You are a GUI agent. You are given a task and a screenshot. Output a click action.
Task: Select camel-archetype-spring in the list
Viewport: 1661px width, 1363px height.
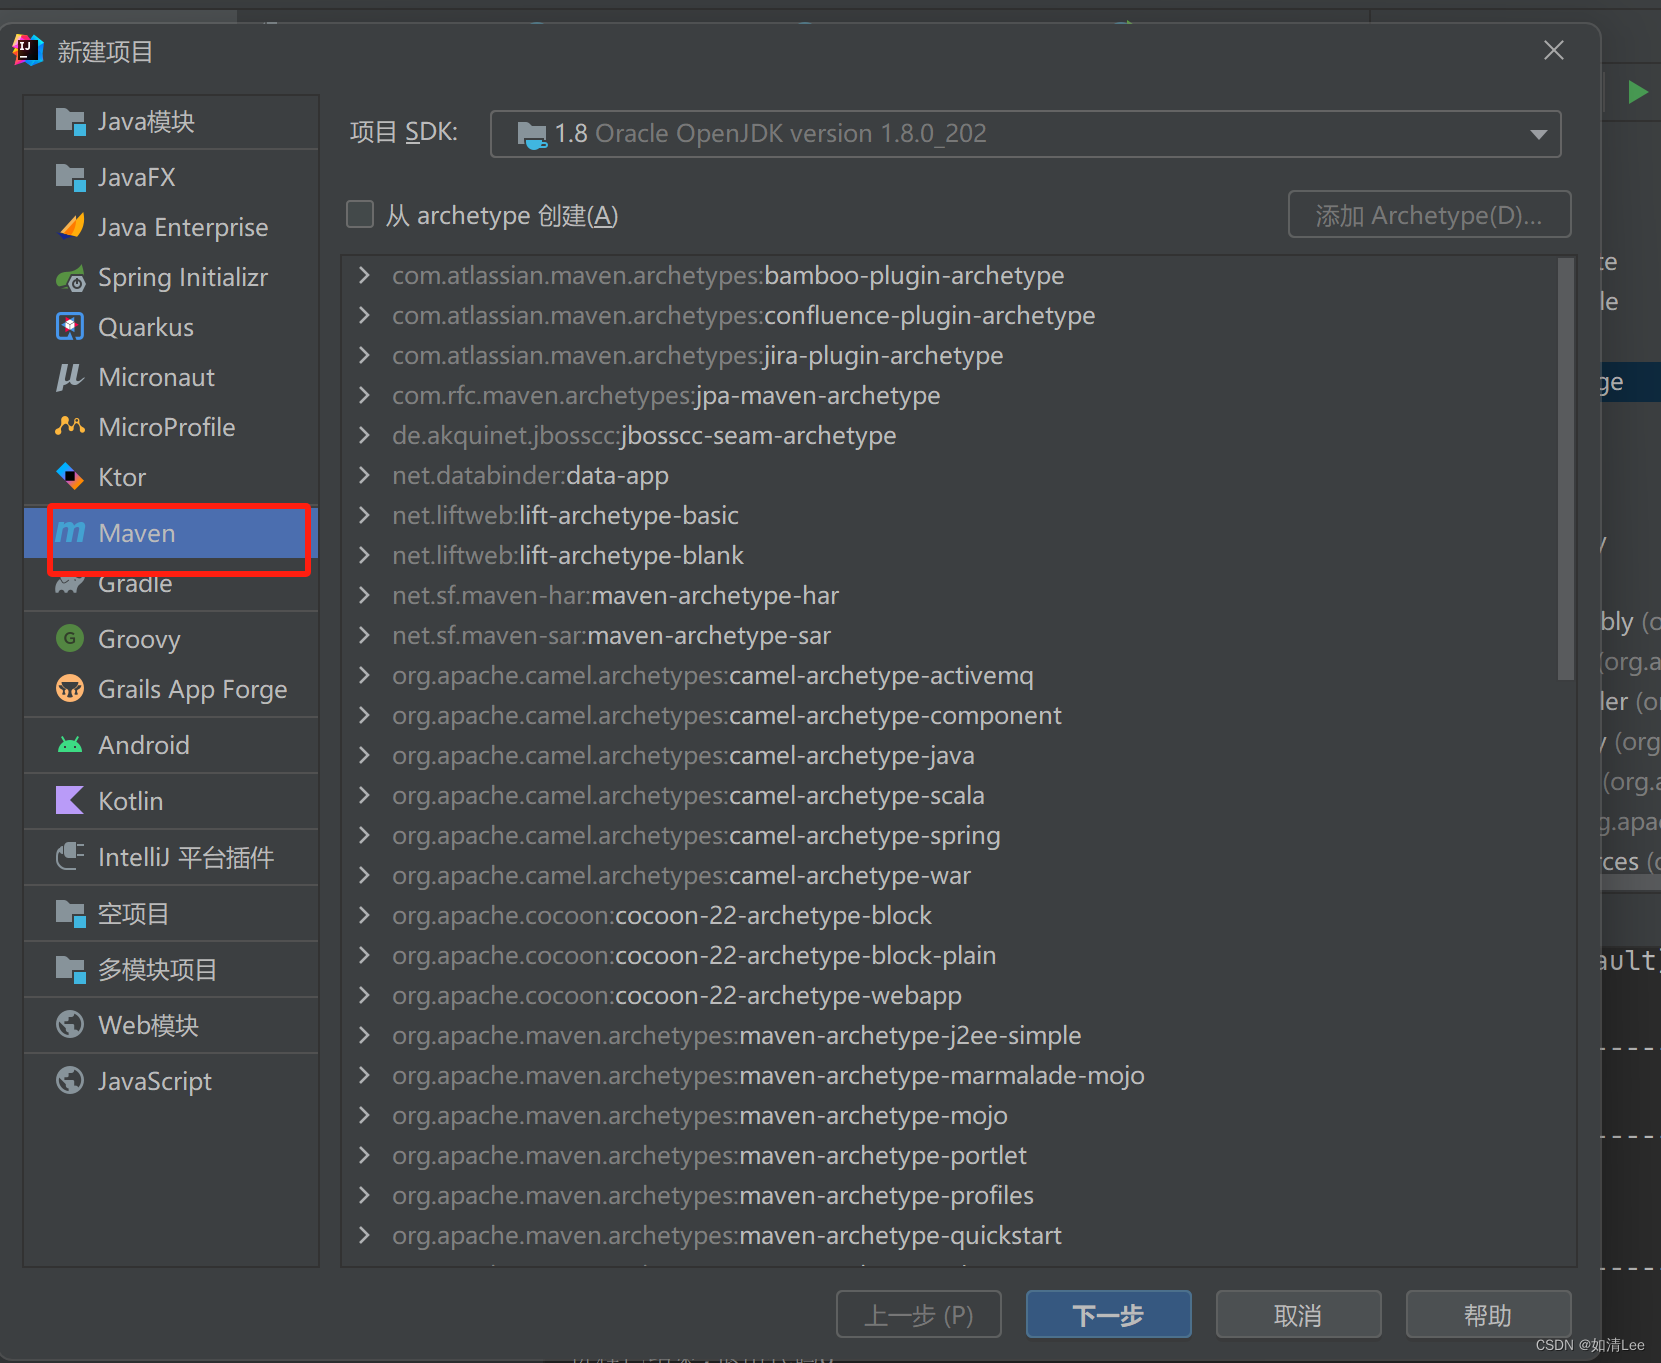point(696,835)
